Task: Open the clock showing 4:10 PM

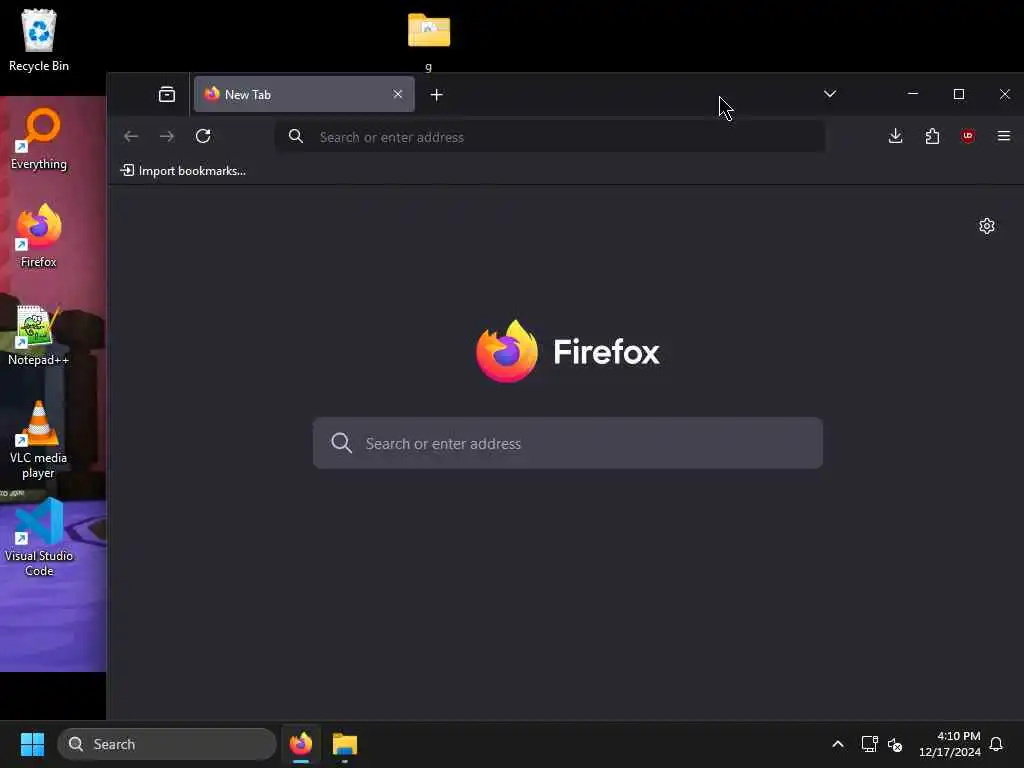Action: click(949, 744)
